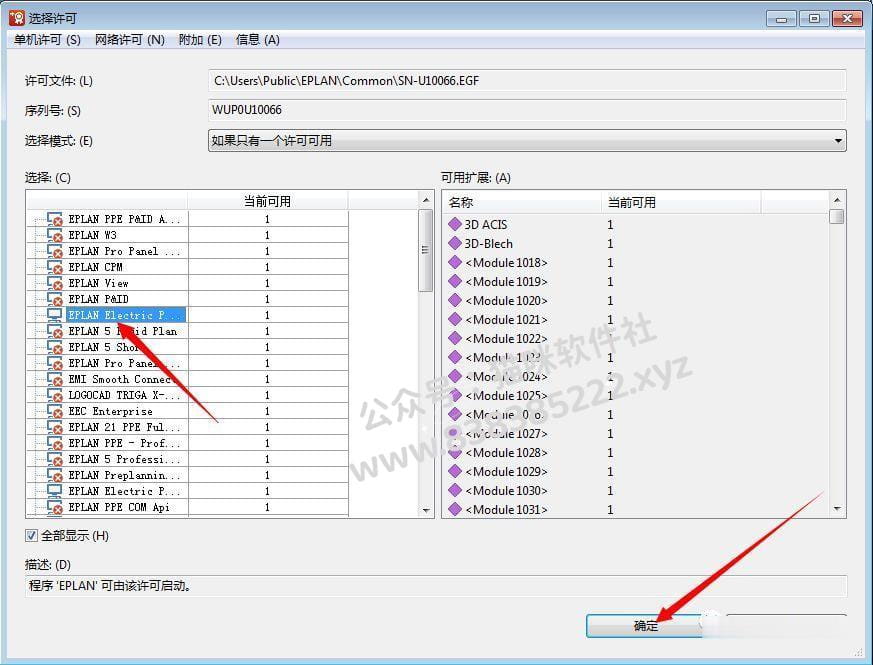Click the EPLAN CPM license icon
The height and width of the screenshot is (665, 873).
click(55, 267)
